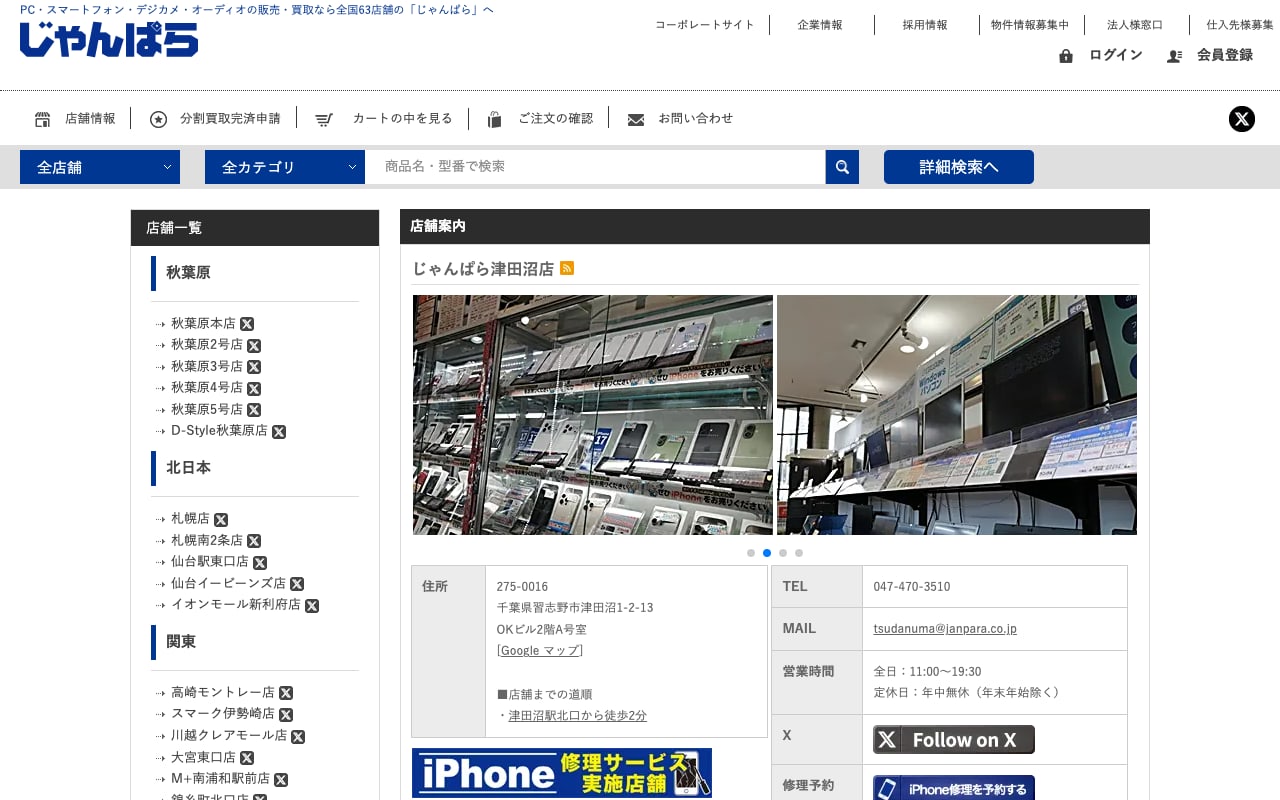Image resolution: width=1280 pixels, height=800 pixels.
Task: Open the Google マップ link
Action: click(x=540, y=651)
